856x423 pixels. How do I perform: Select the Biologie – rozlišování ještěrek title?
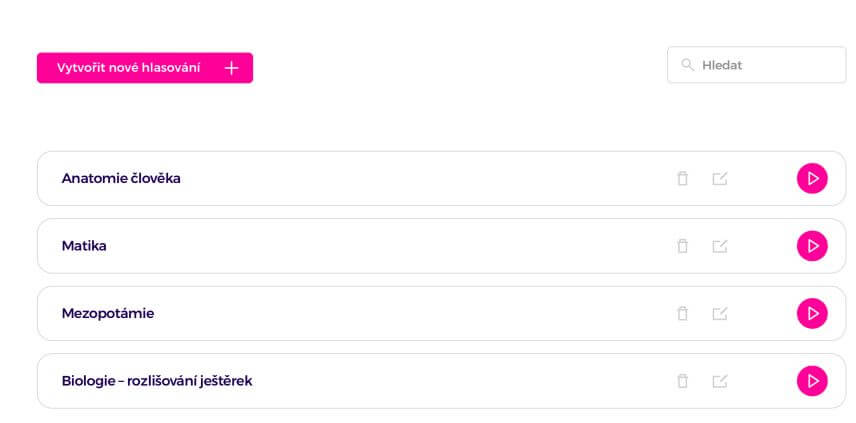[157, 381]
